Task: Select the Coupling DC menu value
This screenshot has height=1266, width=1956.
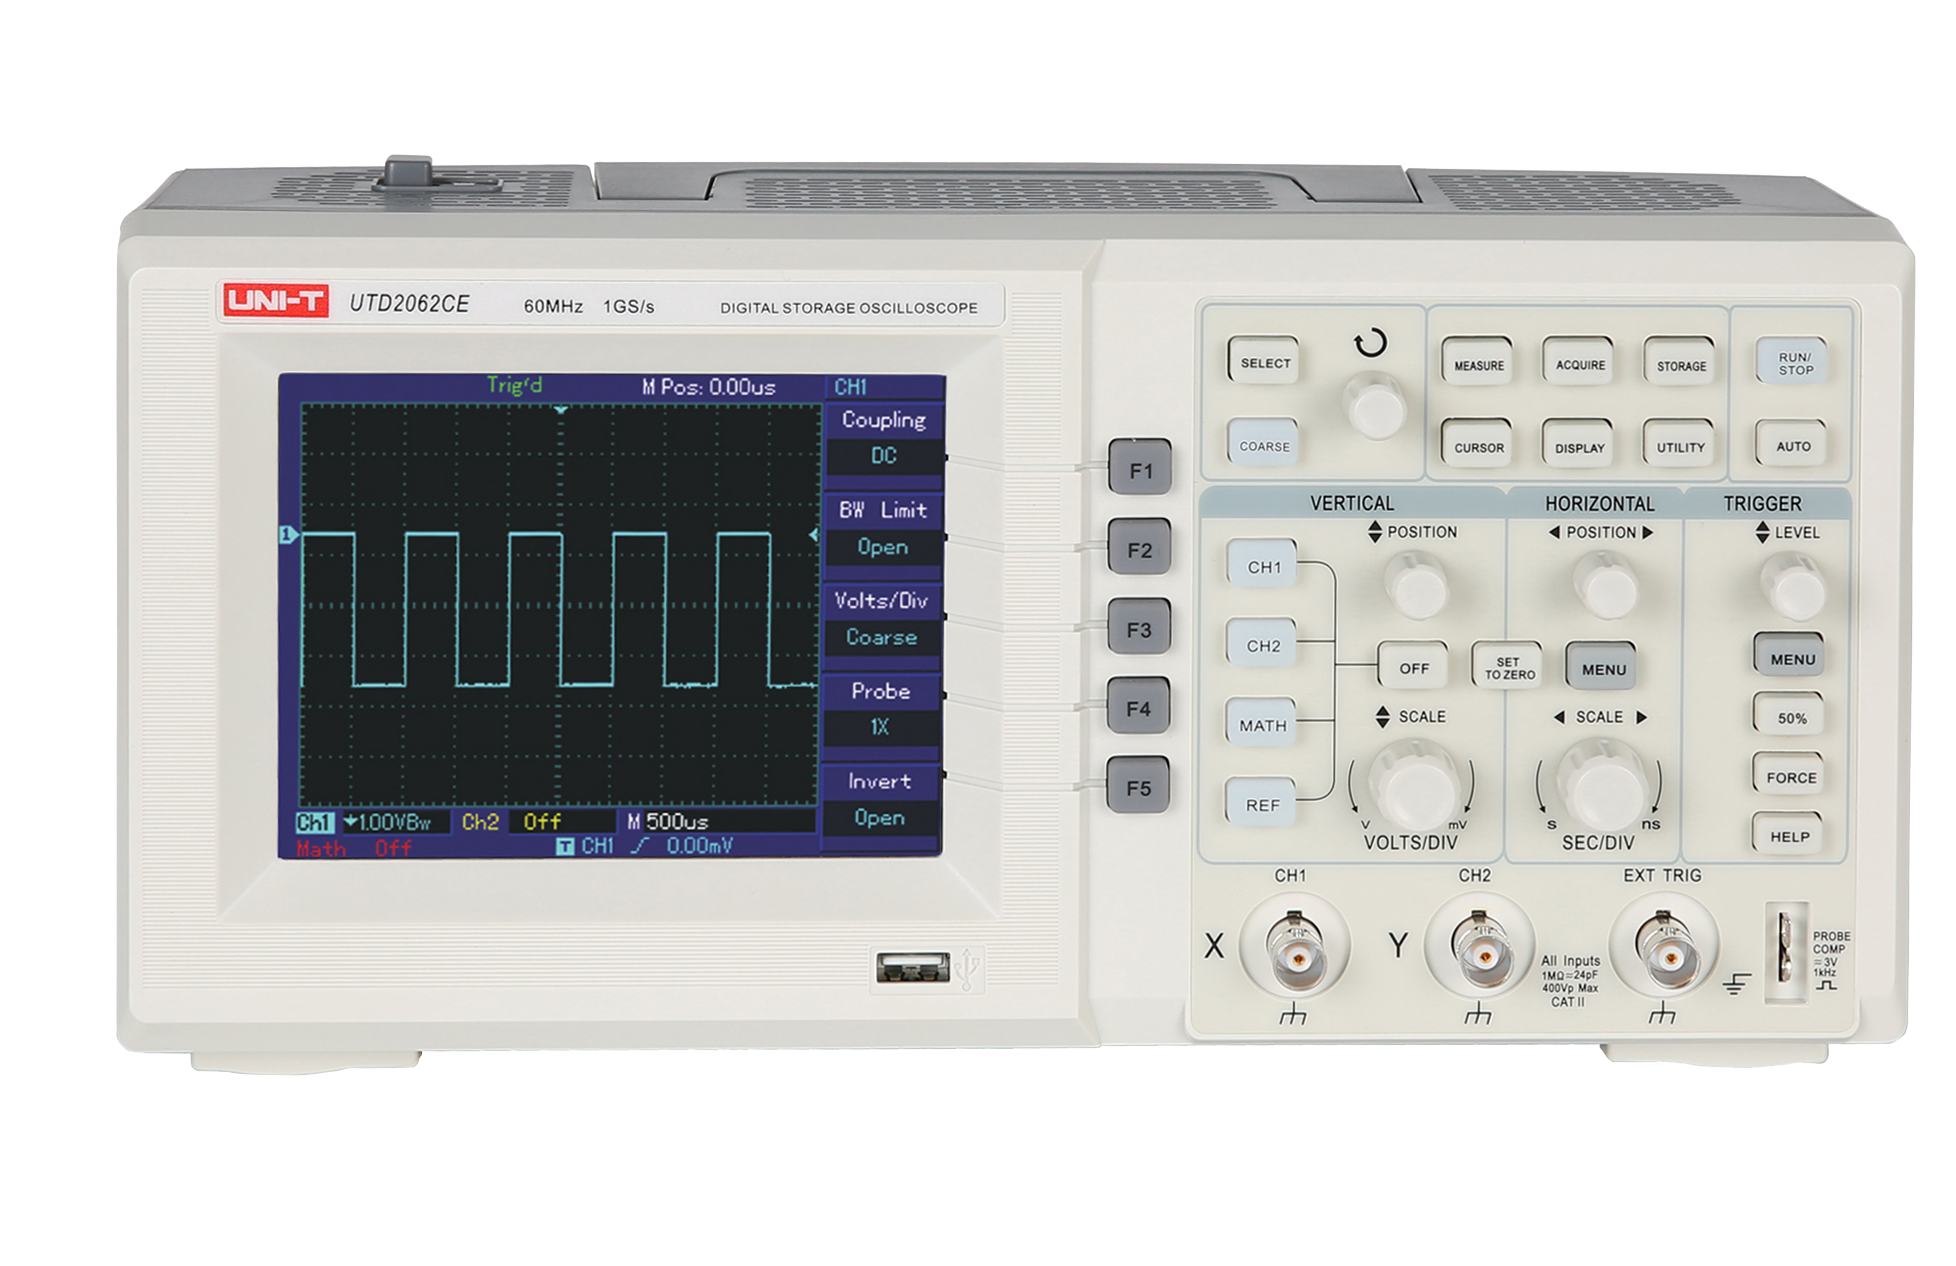Action: (883, 456)
